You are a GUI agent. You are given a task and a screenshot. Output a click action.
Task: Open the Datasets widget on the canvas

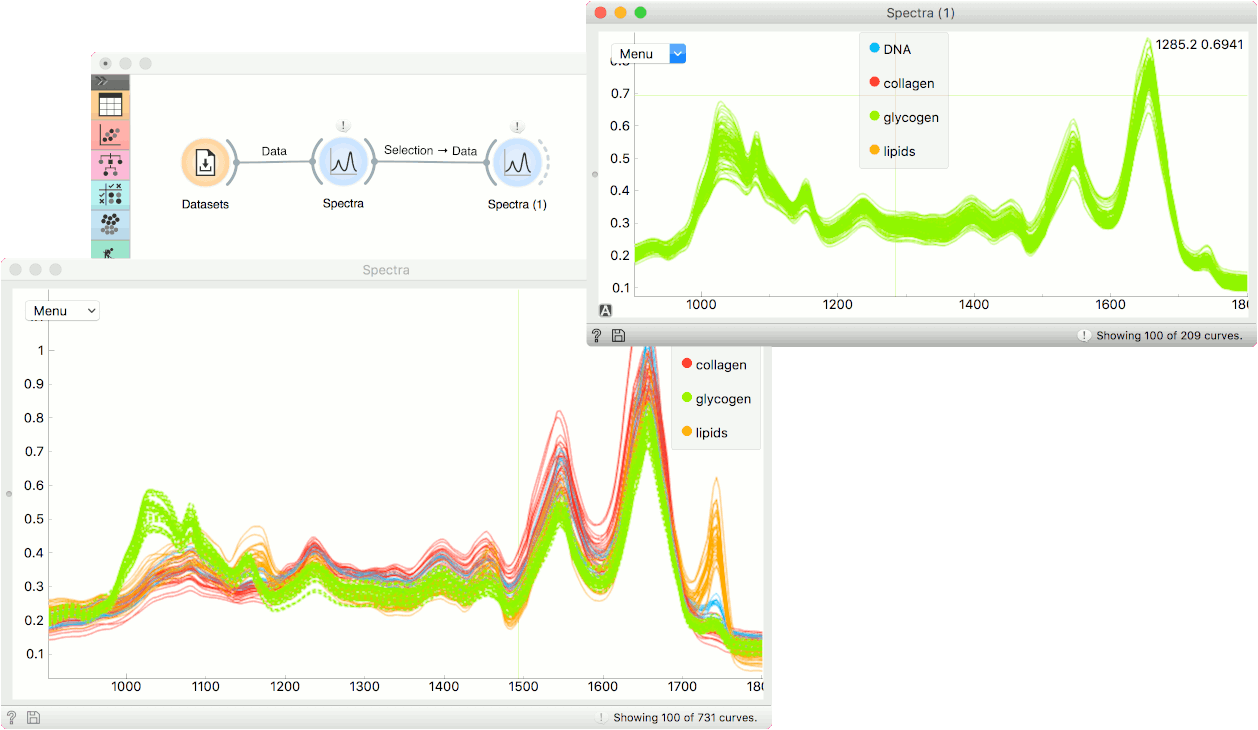[x=206, y=163]
